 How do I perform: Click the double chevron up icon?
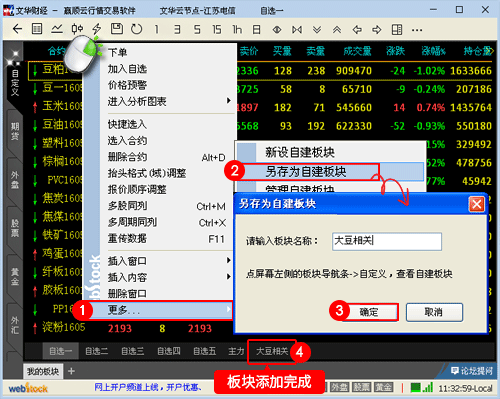point(337,30)
